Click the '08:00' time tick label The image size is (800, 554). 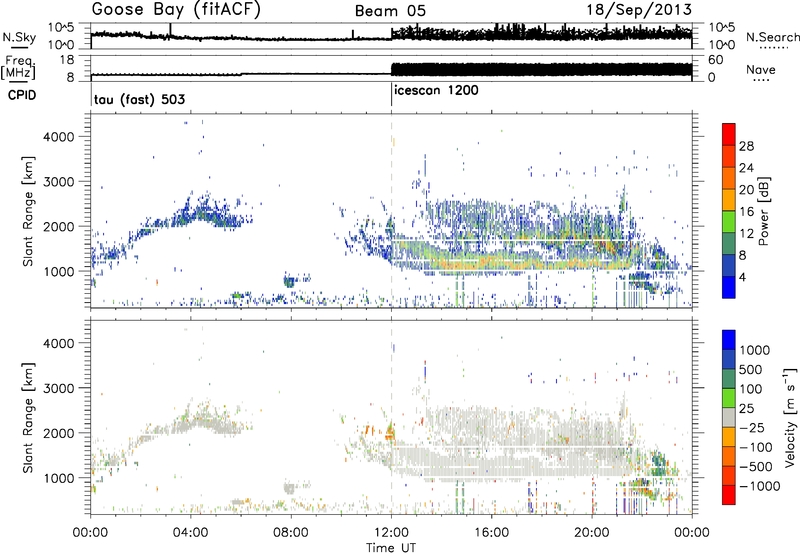click(x=291, y=533)
